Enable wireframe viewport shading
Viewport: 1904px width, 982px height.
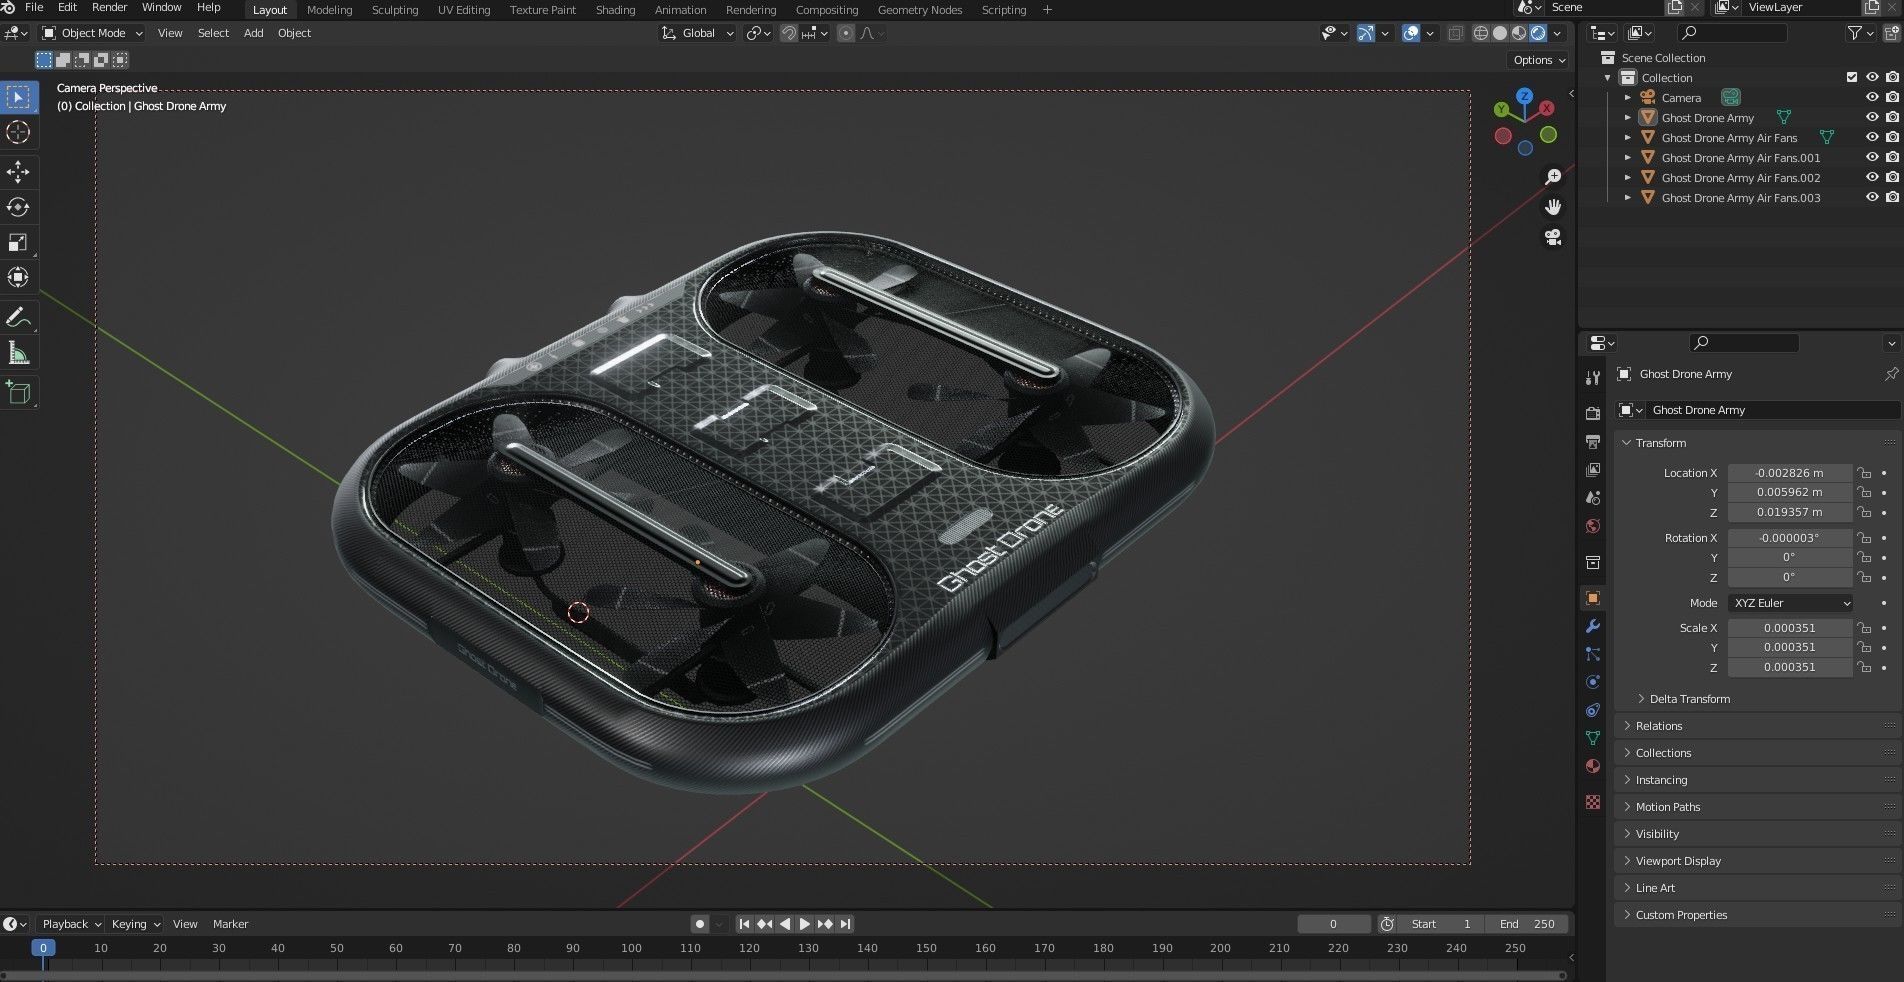pyautogui.click(x=1480, y=33)
